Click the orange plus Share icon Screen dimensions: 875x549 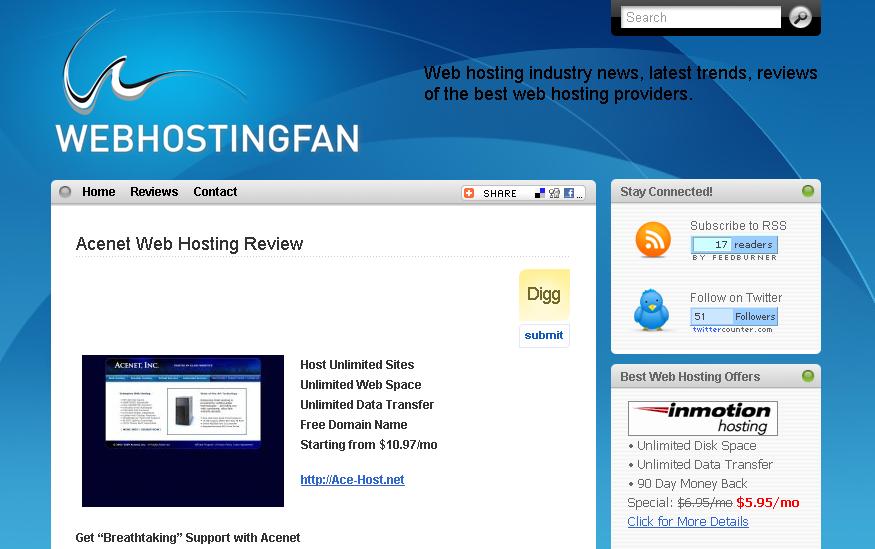469,193
